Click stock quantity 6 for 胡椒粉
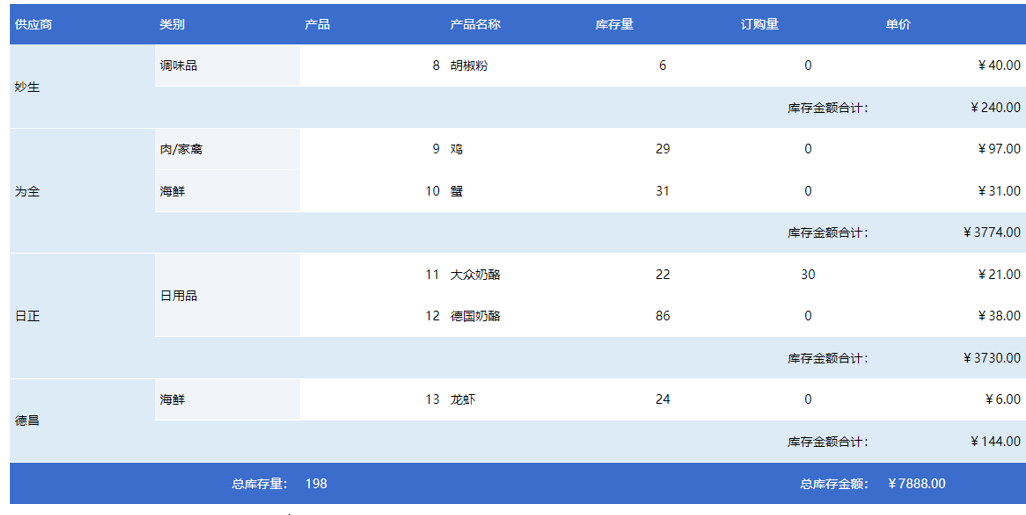 pos(663,65)
